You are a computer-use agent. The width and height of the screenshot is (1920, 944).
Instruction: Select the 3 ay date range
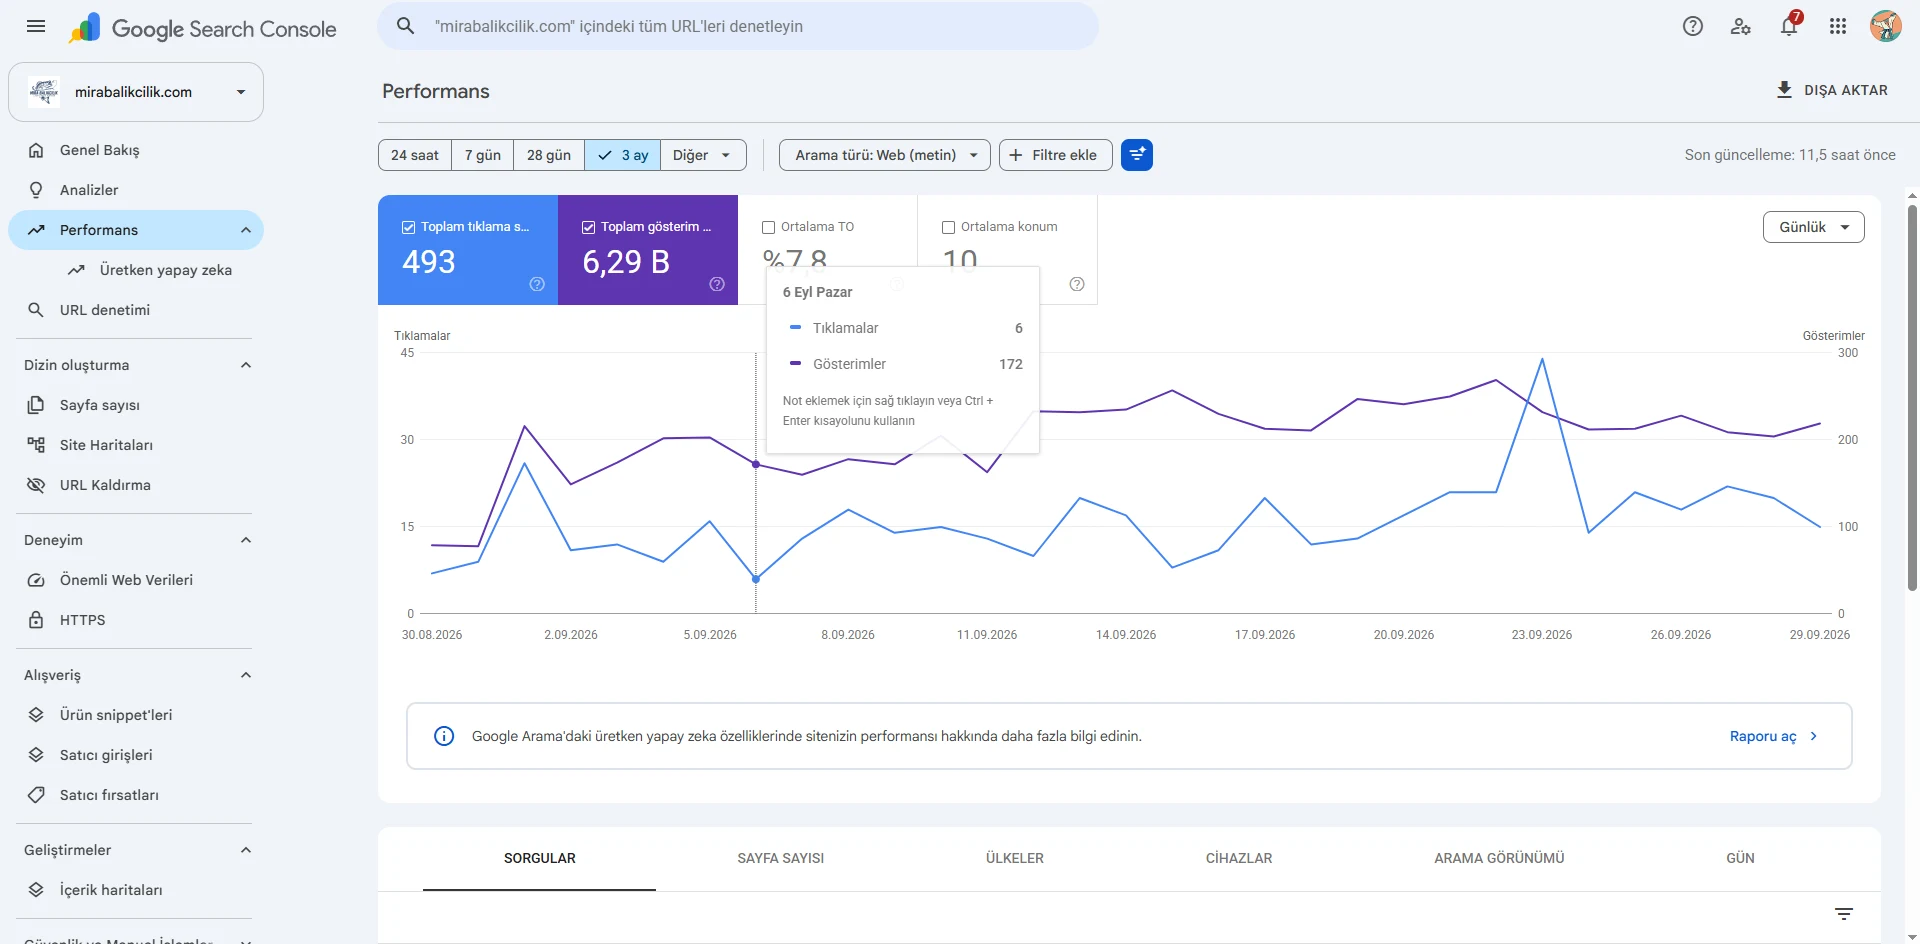622,155
